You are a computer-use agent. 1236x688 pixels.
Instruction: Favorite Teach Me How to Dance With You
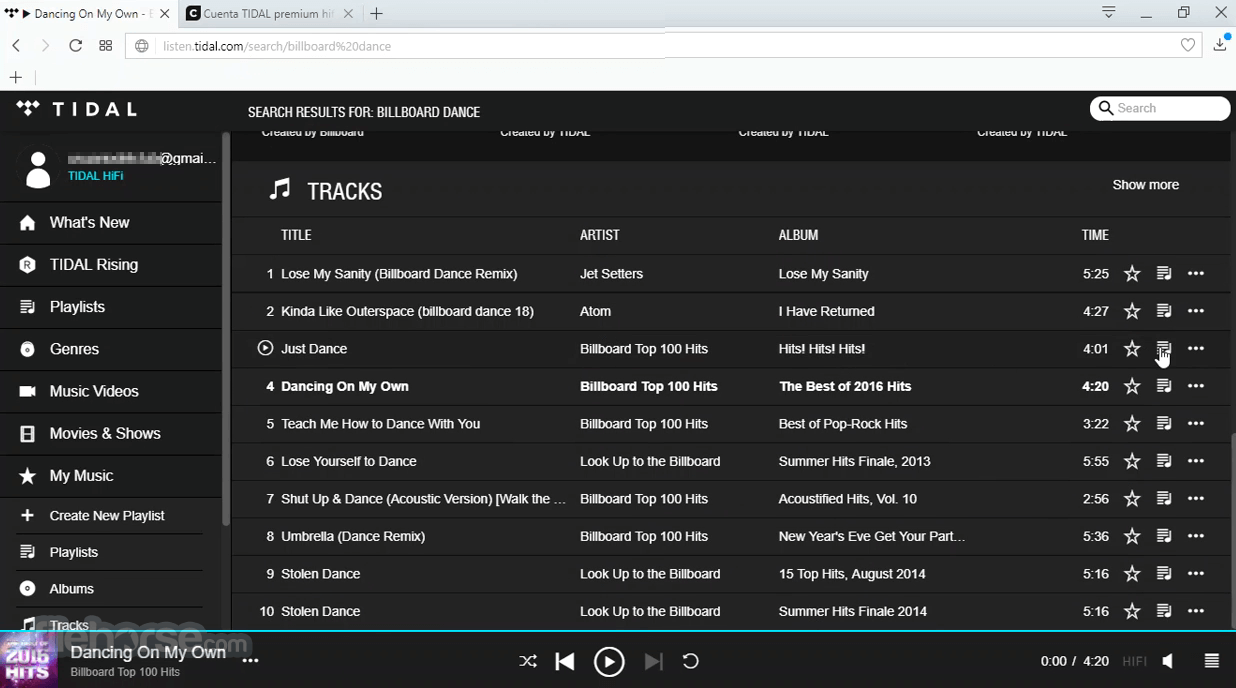(1132, 424)
